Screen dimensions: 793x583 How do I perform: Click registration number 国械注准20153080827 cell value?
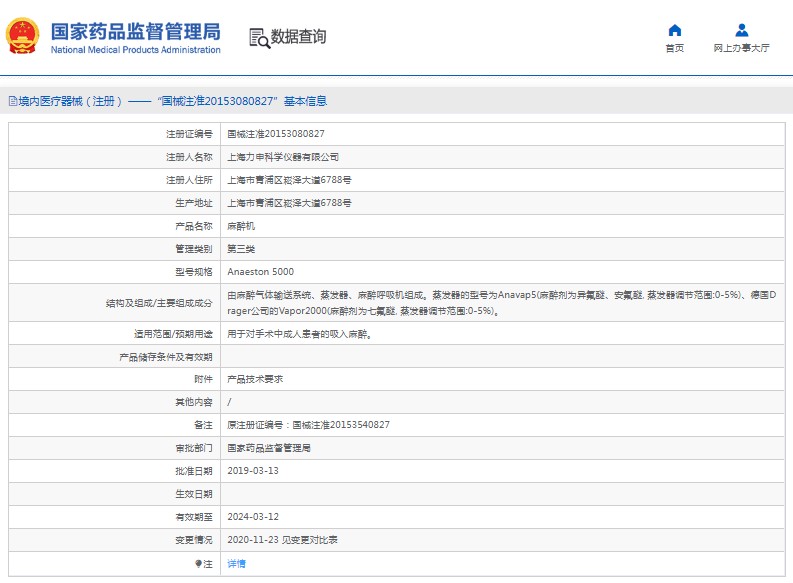point(275,134)
